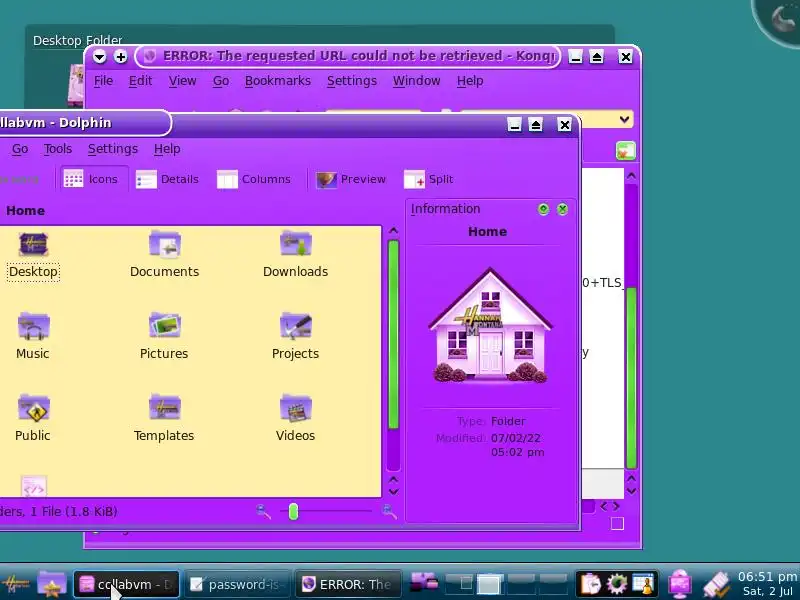Click the gear system tray icon

tap(617, 585)
